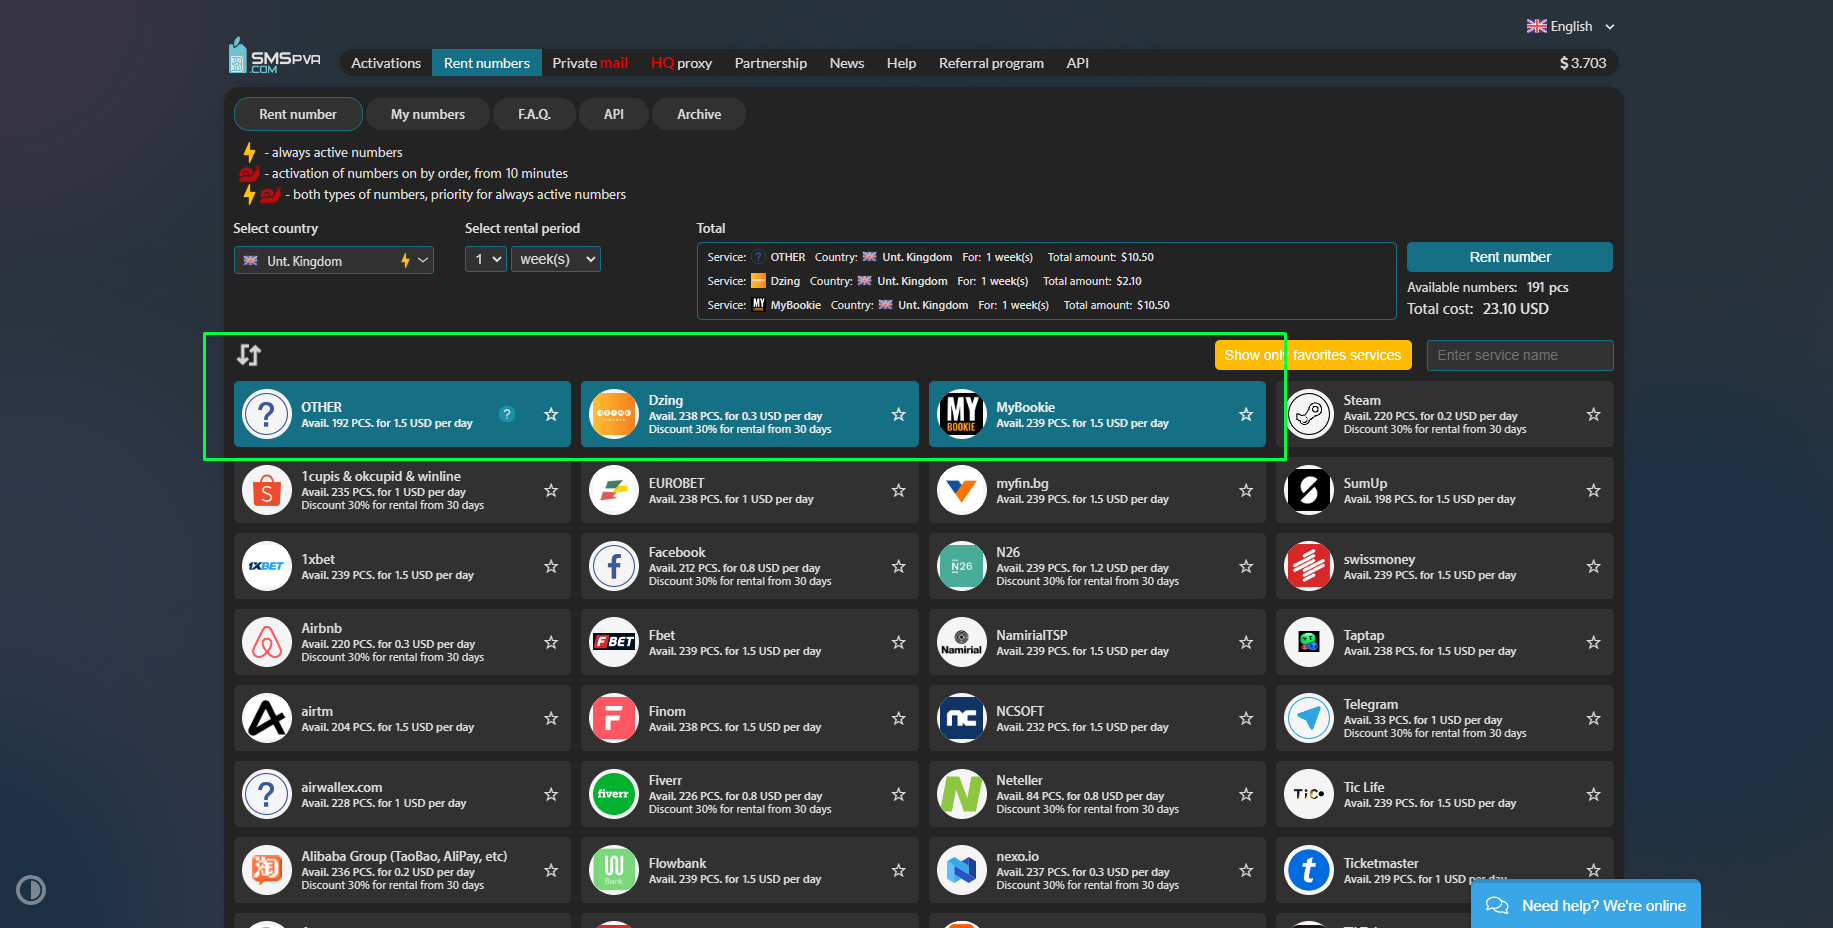Click the Enter service name search field
This screenshot has height=928, width=1833.
[x=1520, y=355]
